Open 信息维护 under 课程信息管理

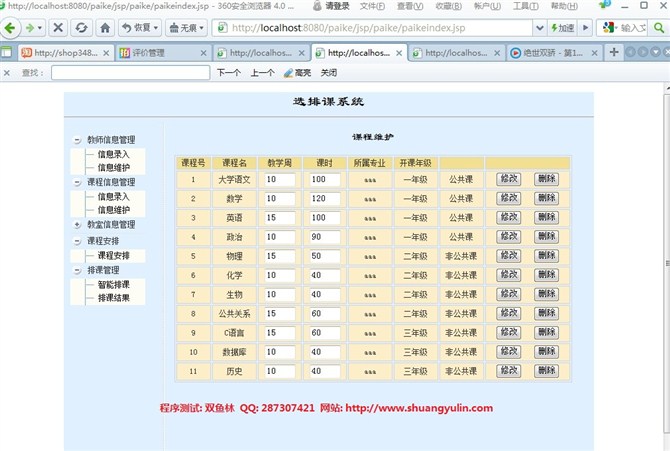(113, 210)
